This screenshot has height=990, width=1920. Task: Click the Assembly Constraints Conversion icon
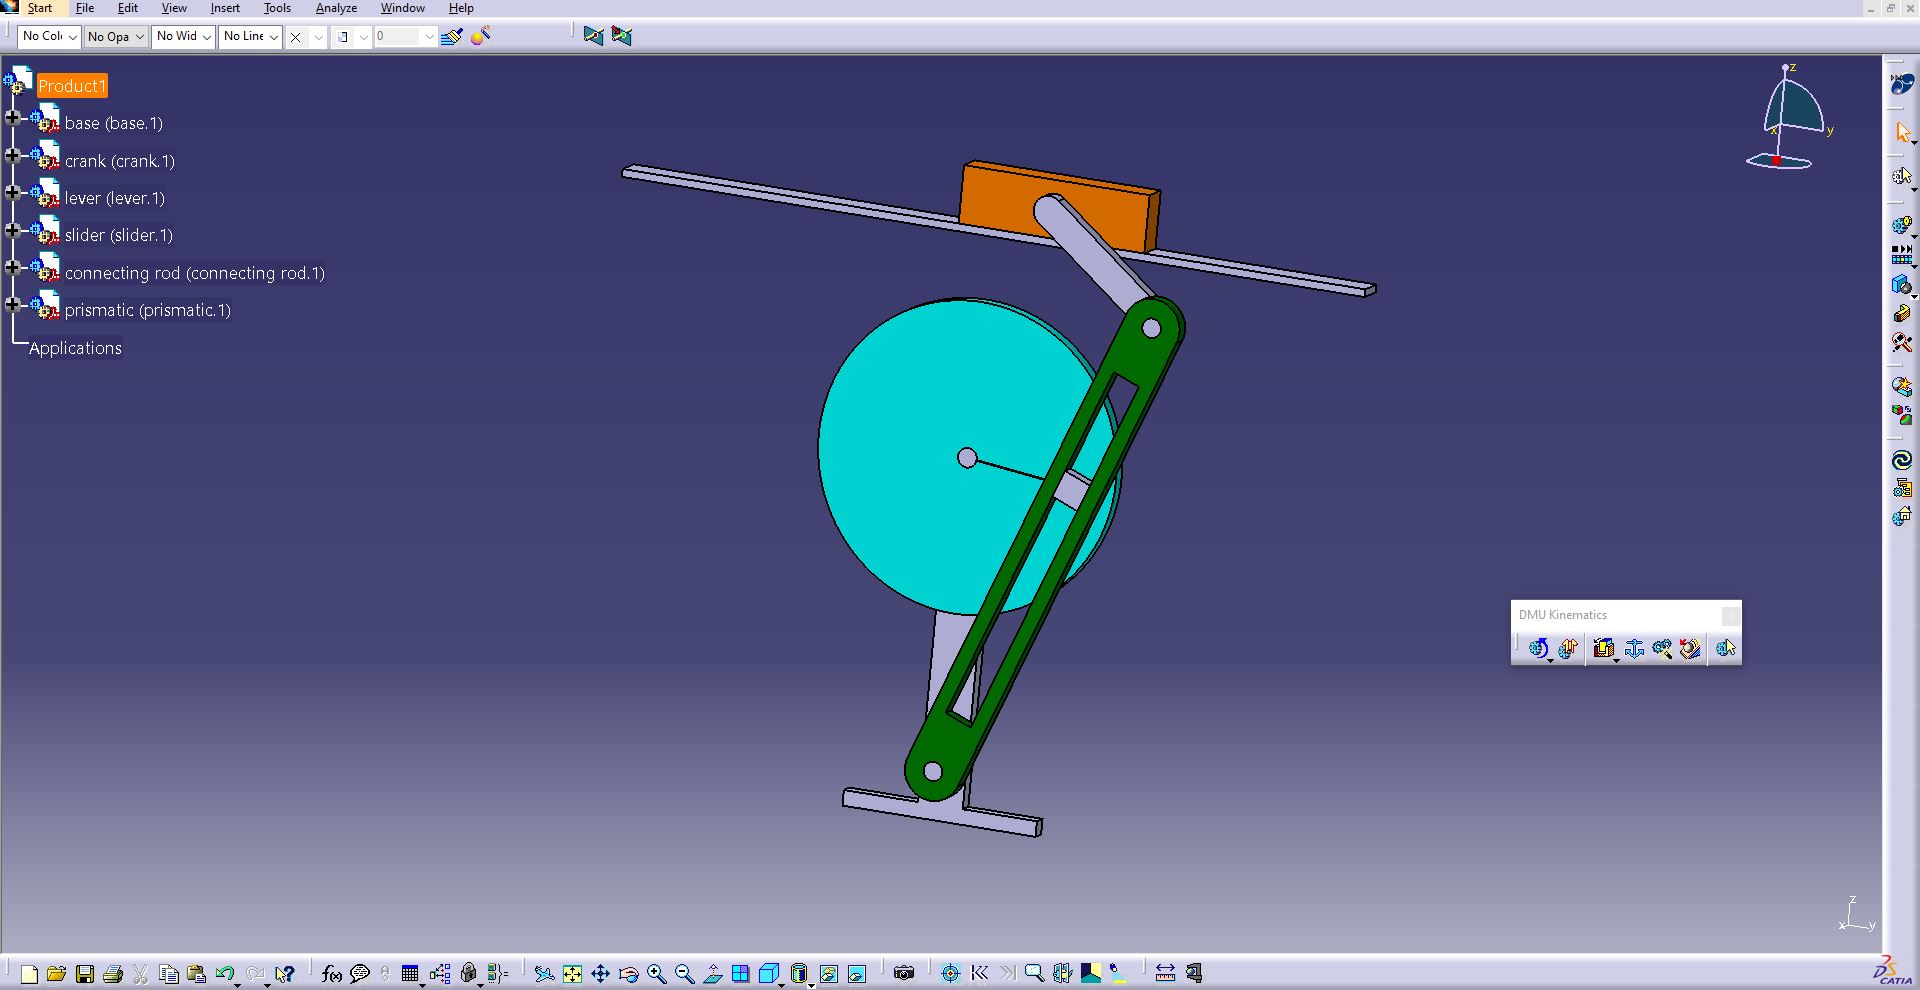point(1662,649)
